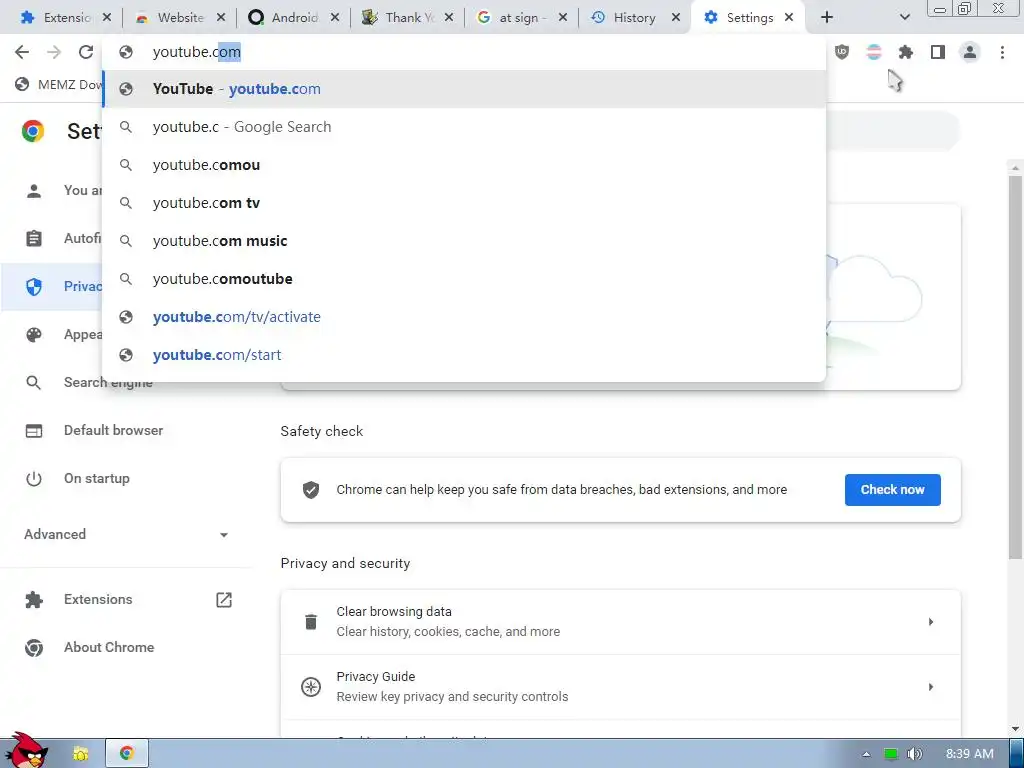Screen dimensions: 1024x768
Task: Click the Safety check shield icon
Action: (x=311, y=490)
